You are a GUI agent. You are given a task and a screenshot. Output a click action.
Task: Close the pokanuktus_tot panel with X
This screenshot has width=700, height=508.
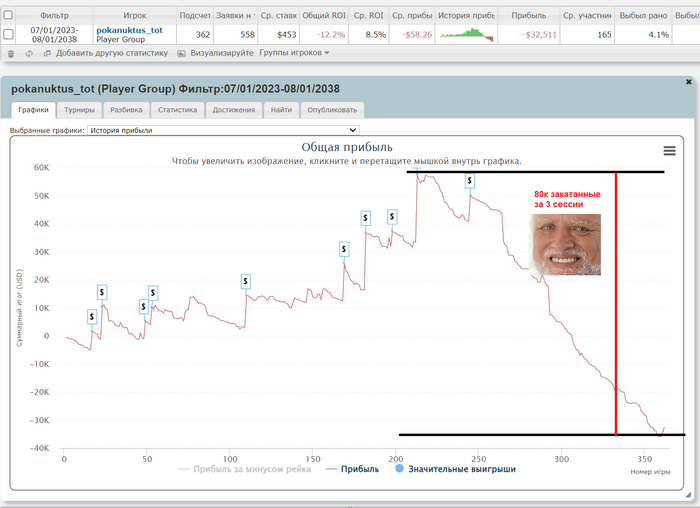tap(688, 82)
